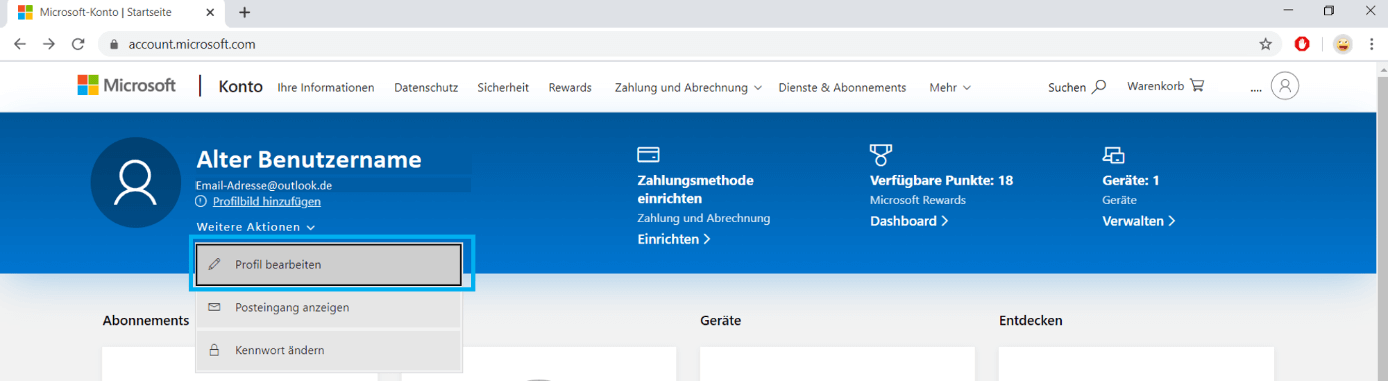Go to Sicherheit section
1388x381 pixels.
pyautogui.click(x=503, y=87)
